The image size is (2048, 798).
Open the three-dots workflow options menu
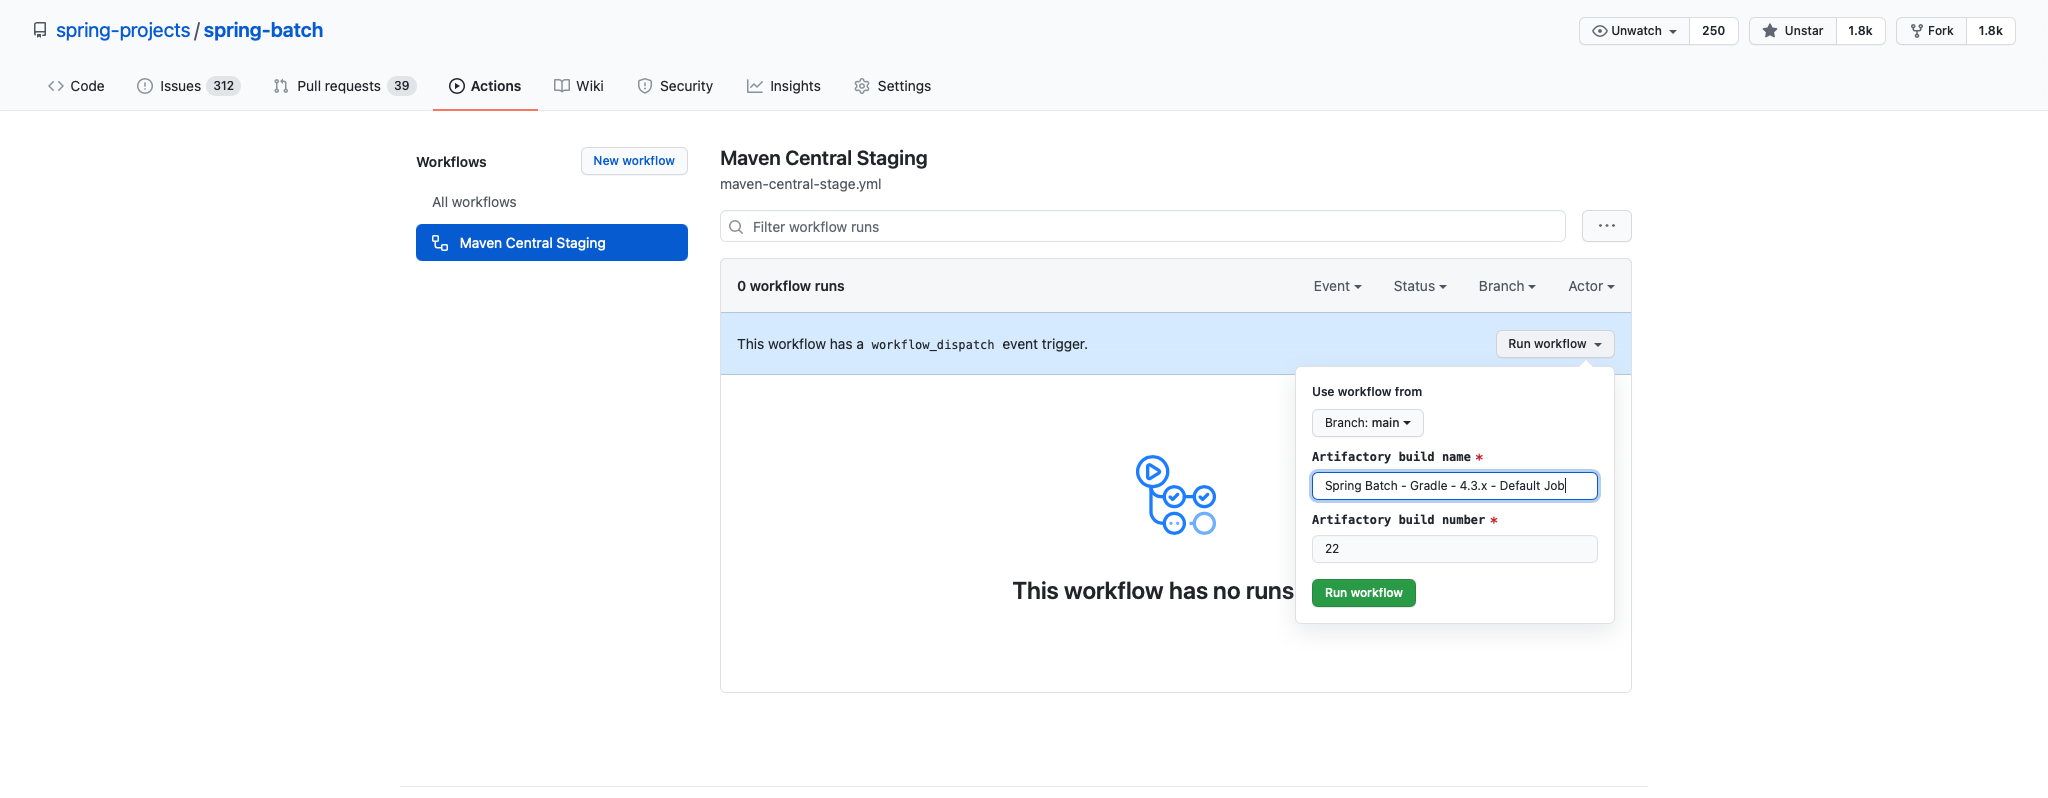pos(1607,226)
